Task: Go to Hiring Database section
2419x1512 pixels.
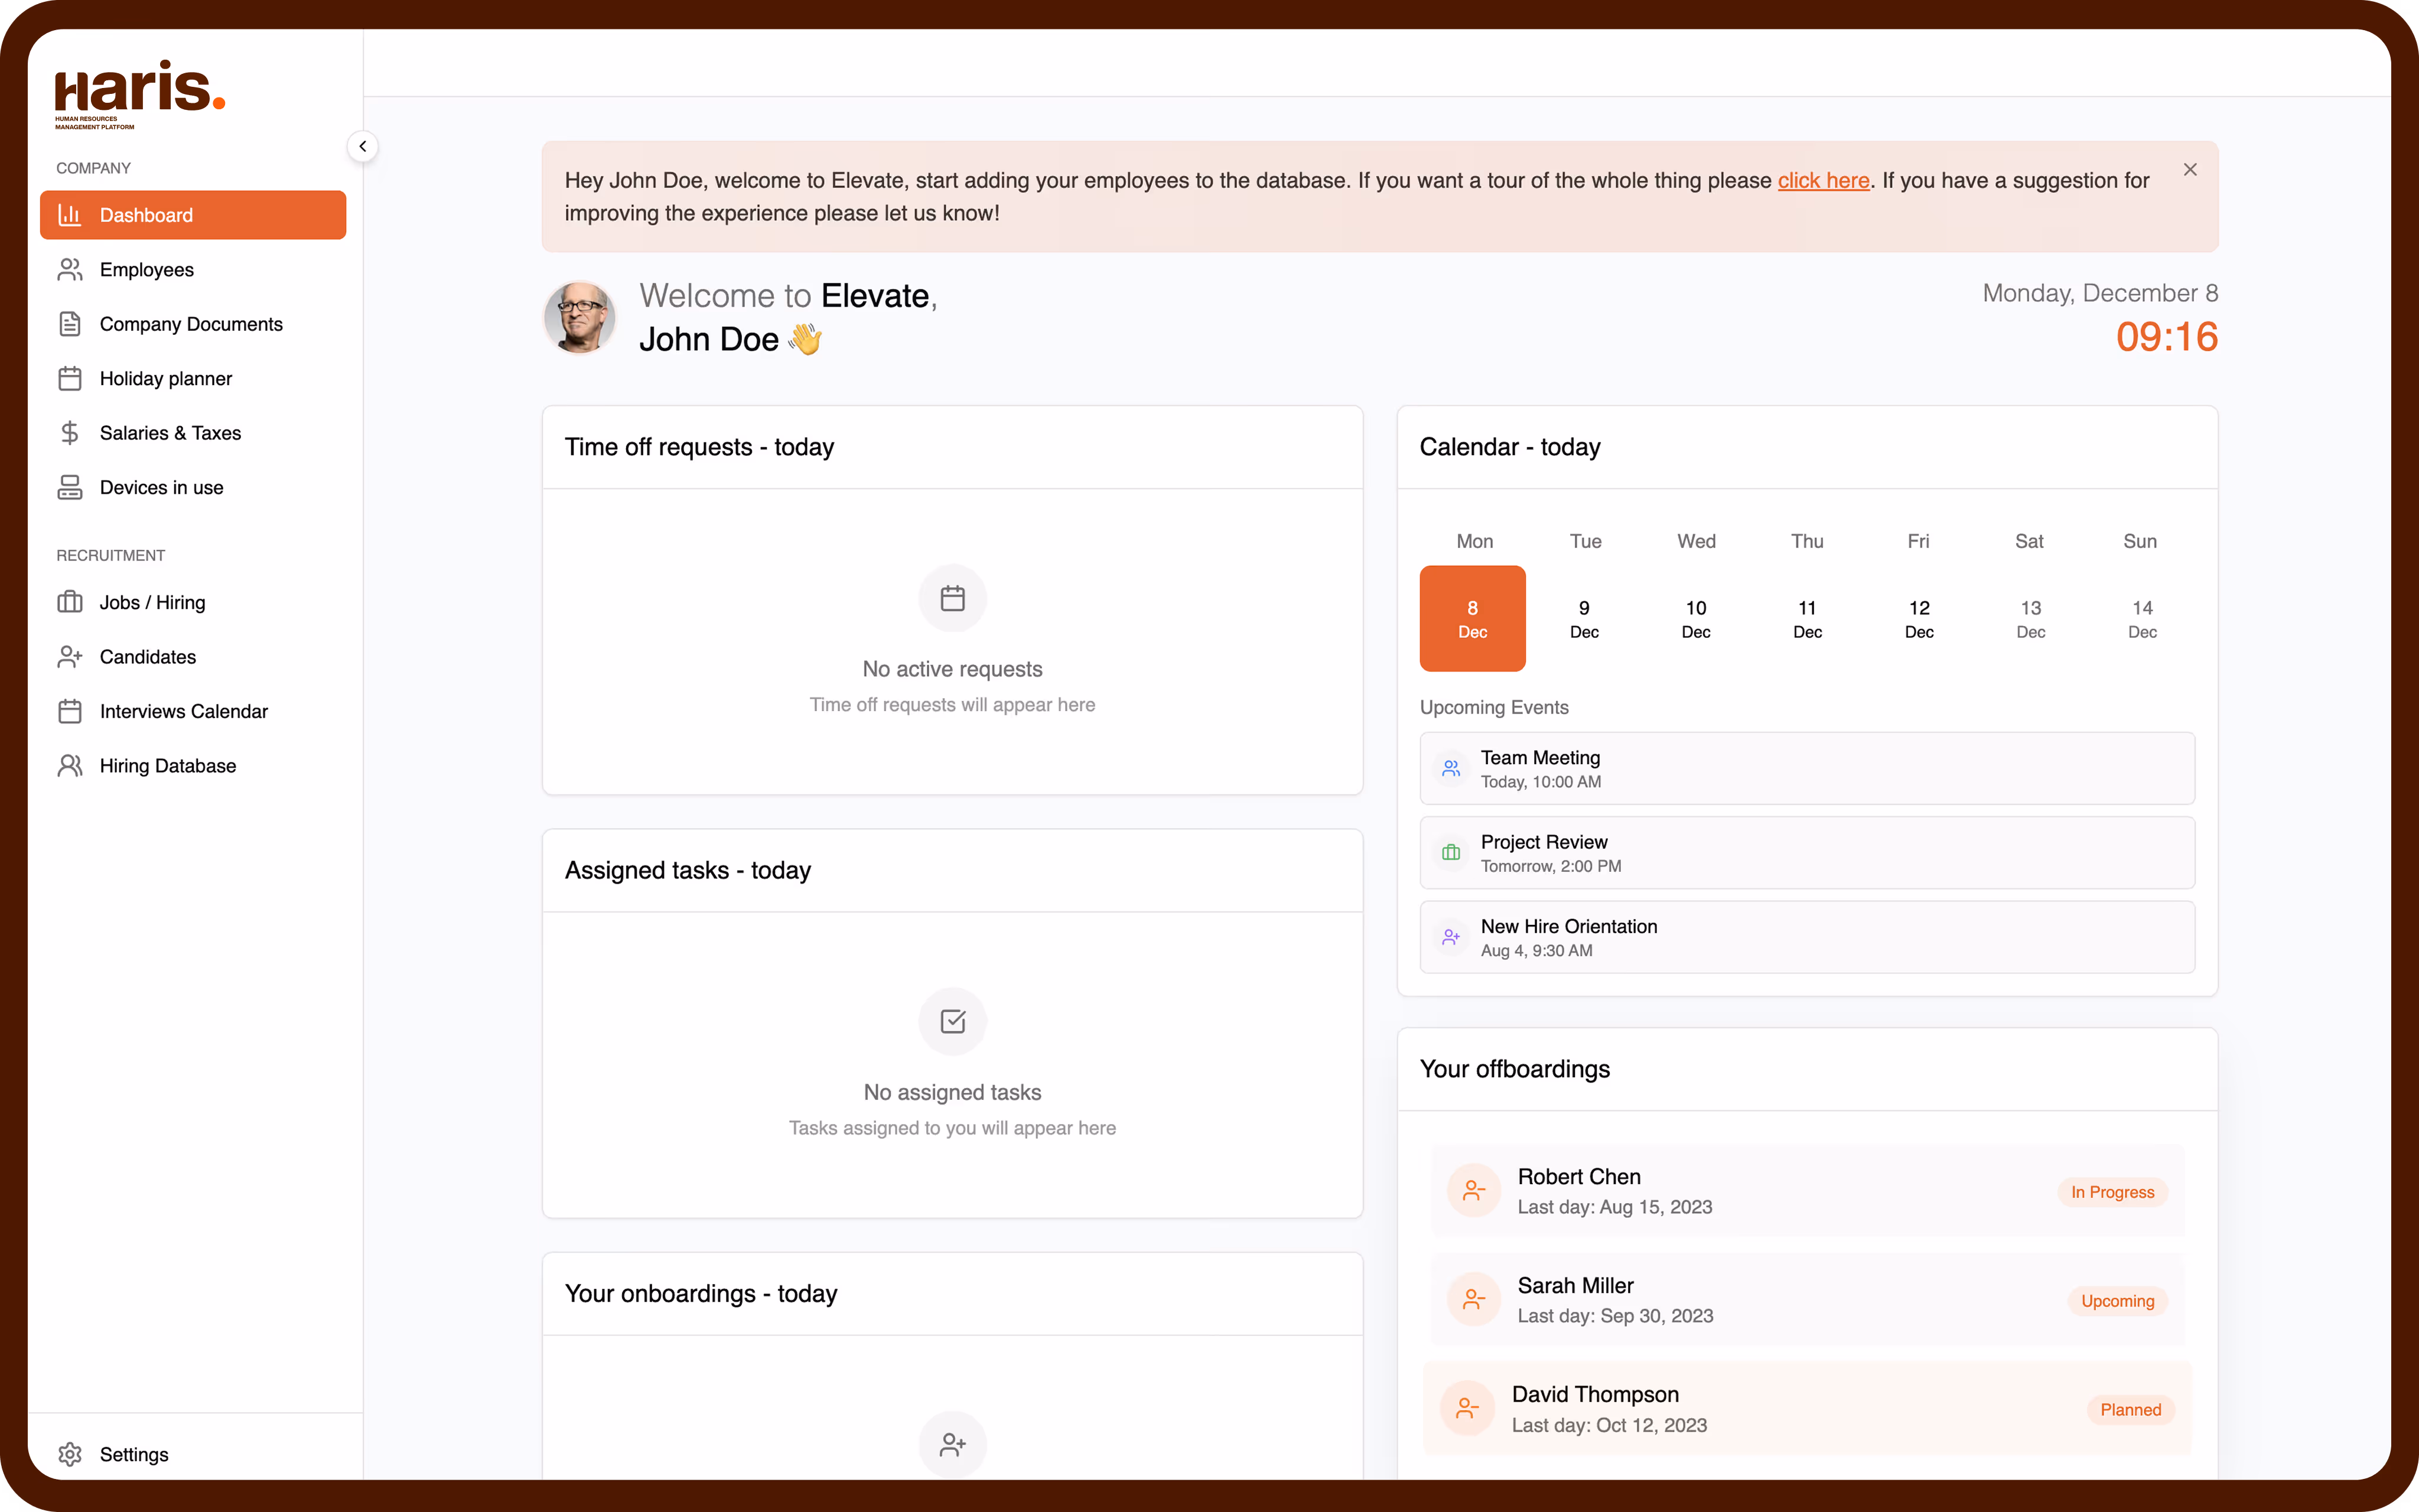Action: pos(168,766)
